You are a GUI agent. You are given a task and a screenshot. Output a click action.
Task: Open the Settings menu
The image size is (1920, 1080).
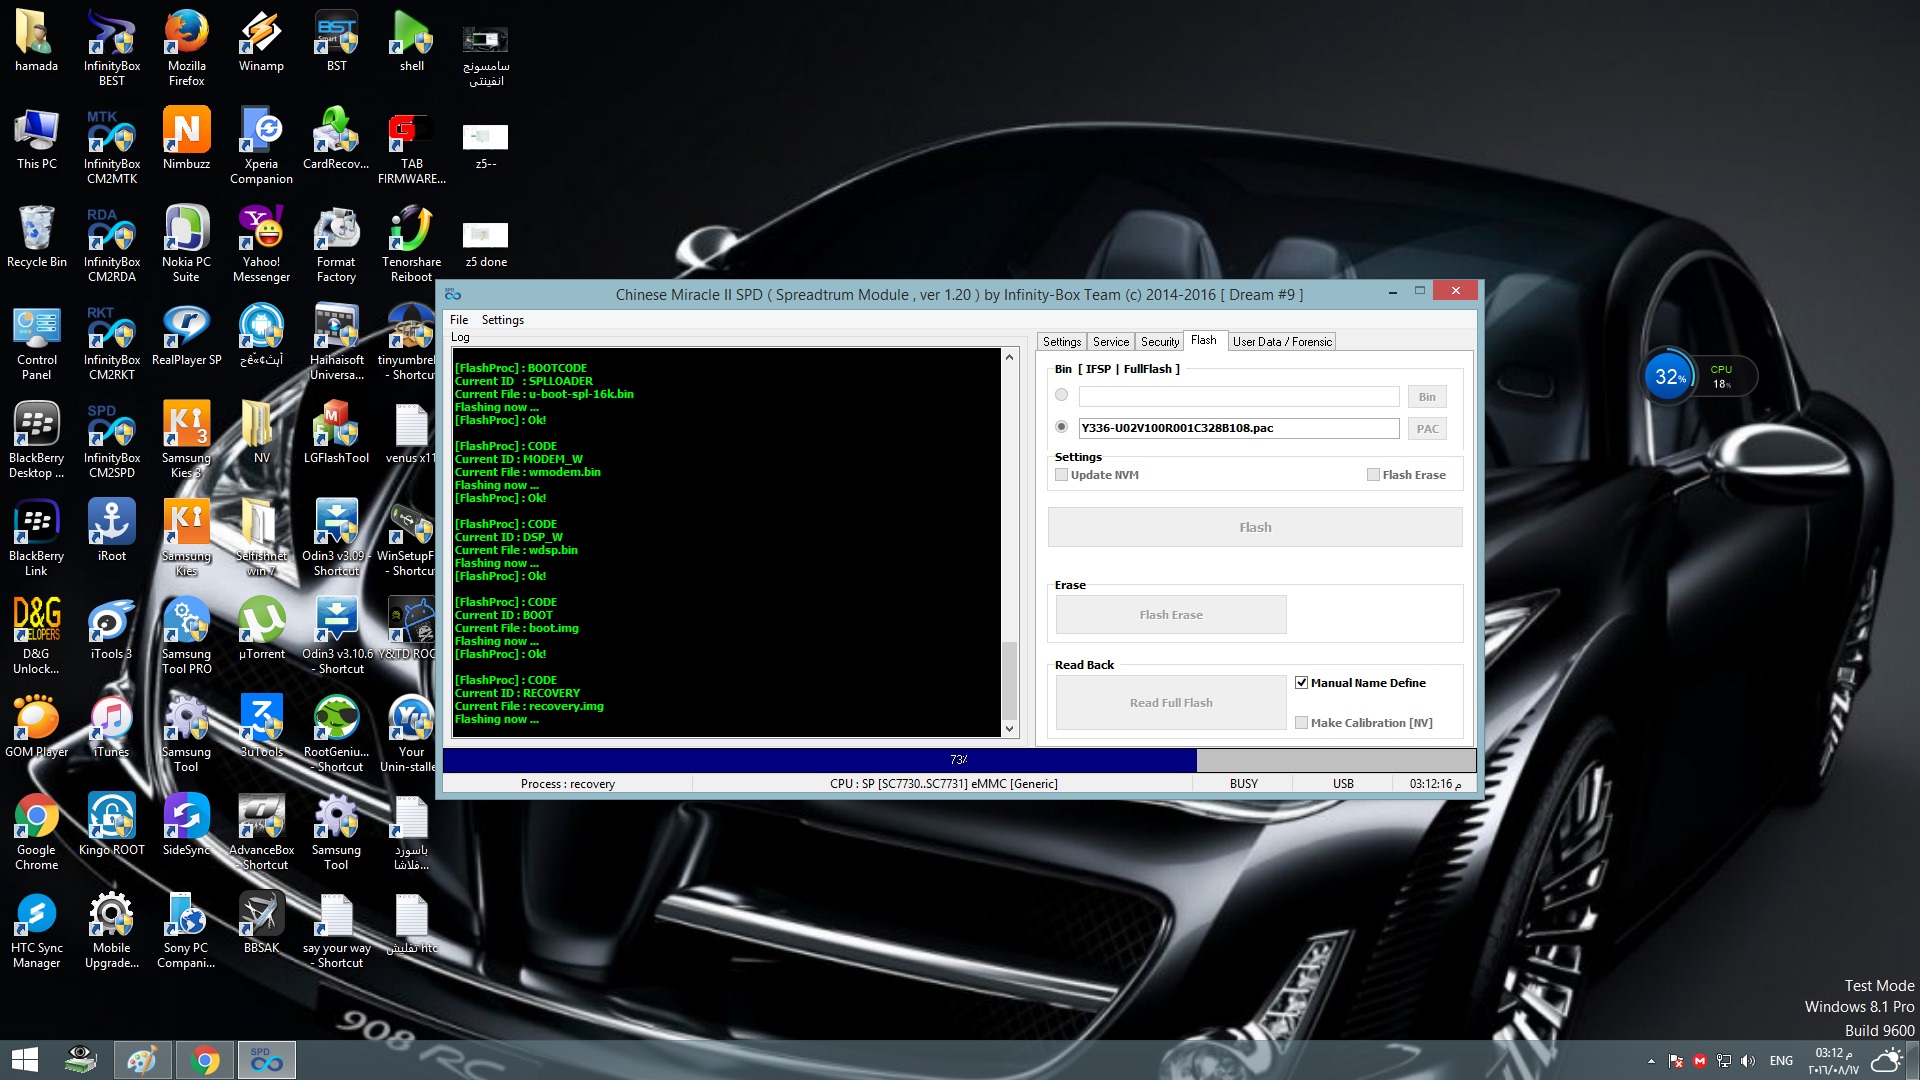[x=502, y=320]
